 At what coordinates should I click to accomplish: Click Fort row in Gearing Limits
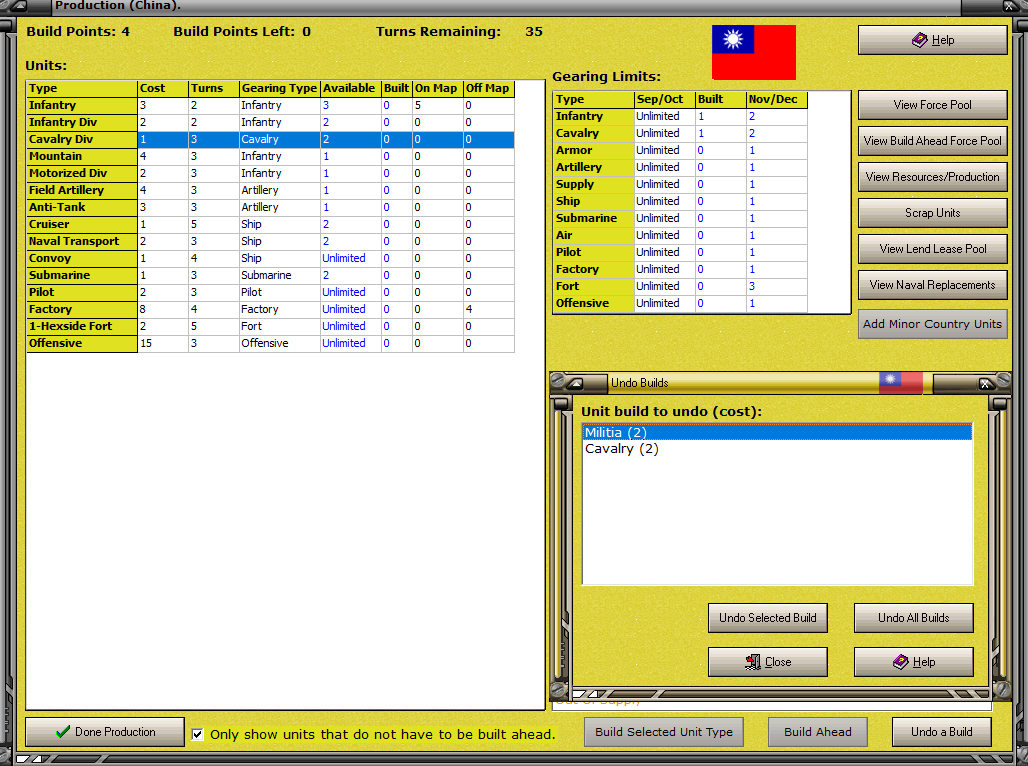tap(681, 287)
